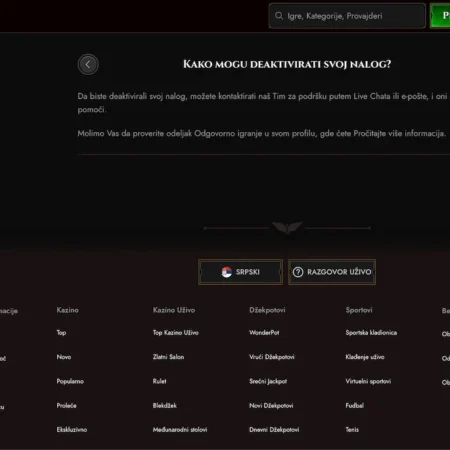Screen dimensions: 450x450
Task: Click the paragraph starting 'Da biste deaktivirali'
Action: tap(263, 103)
